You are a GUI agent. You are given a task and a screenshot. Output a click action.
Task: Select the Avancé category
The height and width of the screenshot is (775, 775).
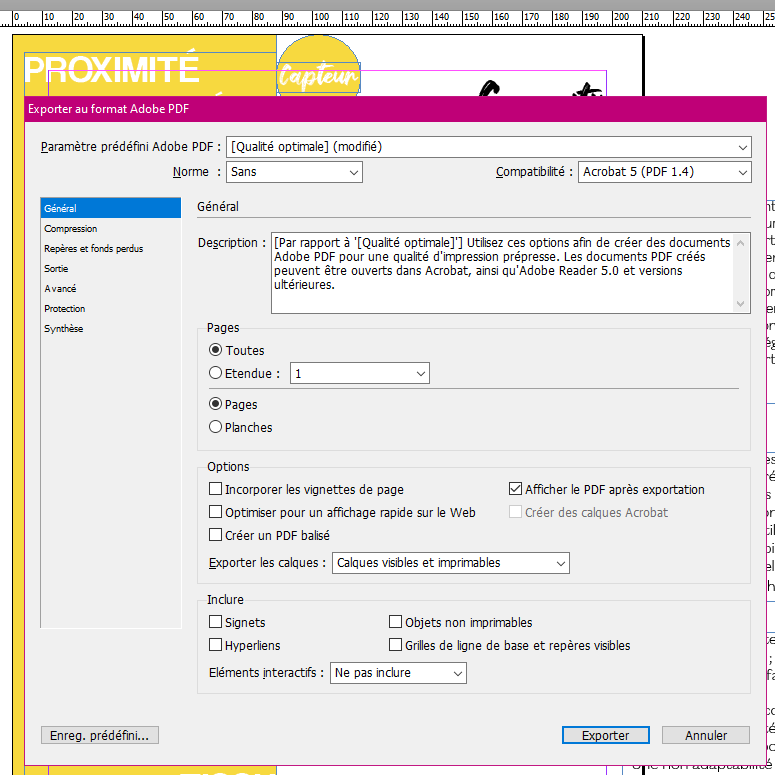click(x=111, y=289)
